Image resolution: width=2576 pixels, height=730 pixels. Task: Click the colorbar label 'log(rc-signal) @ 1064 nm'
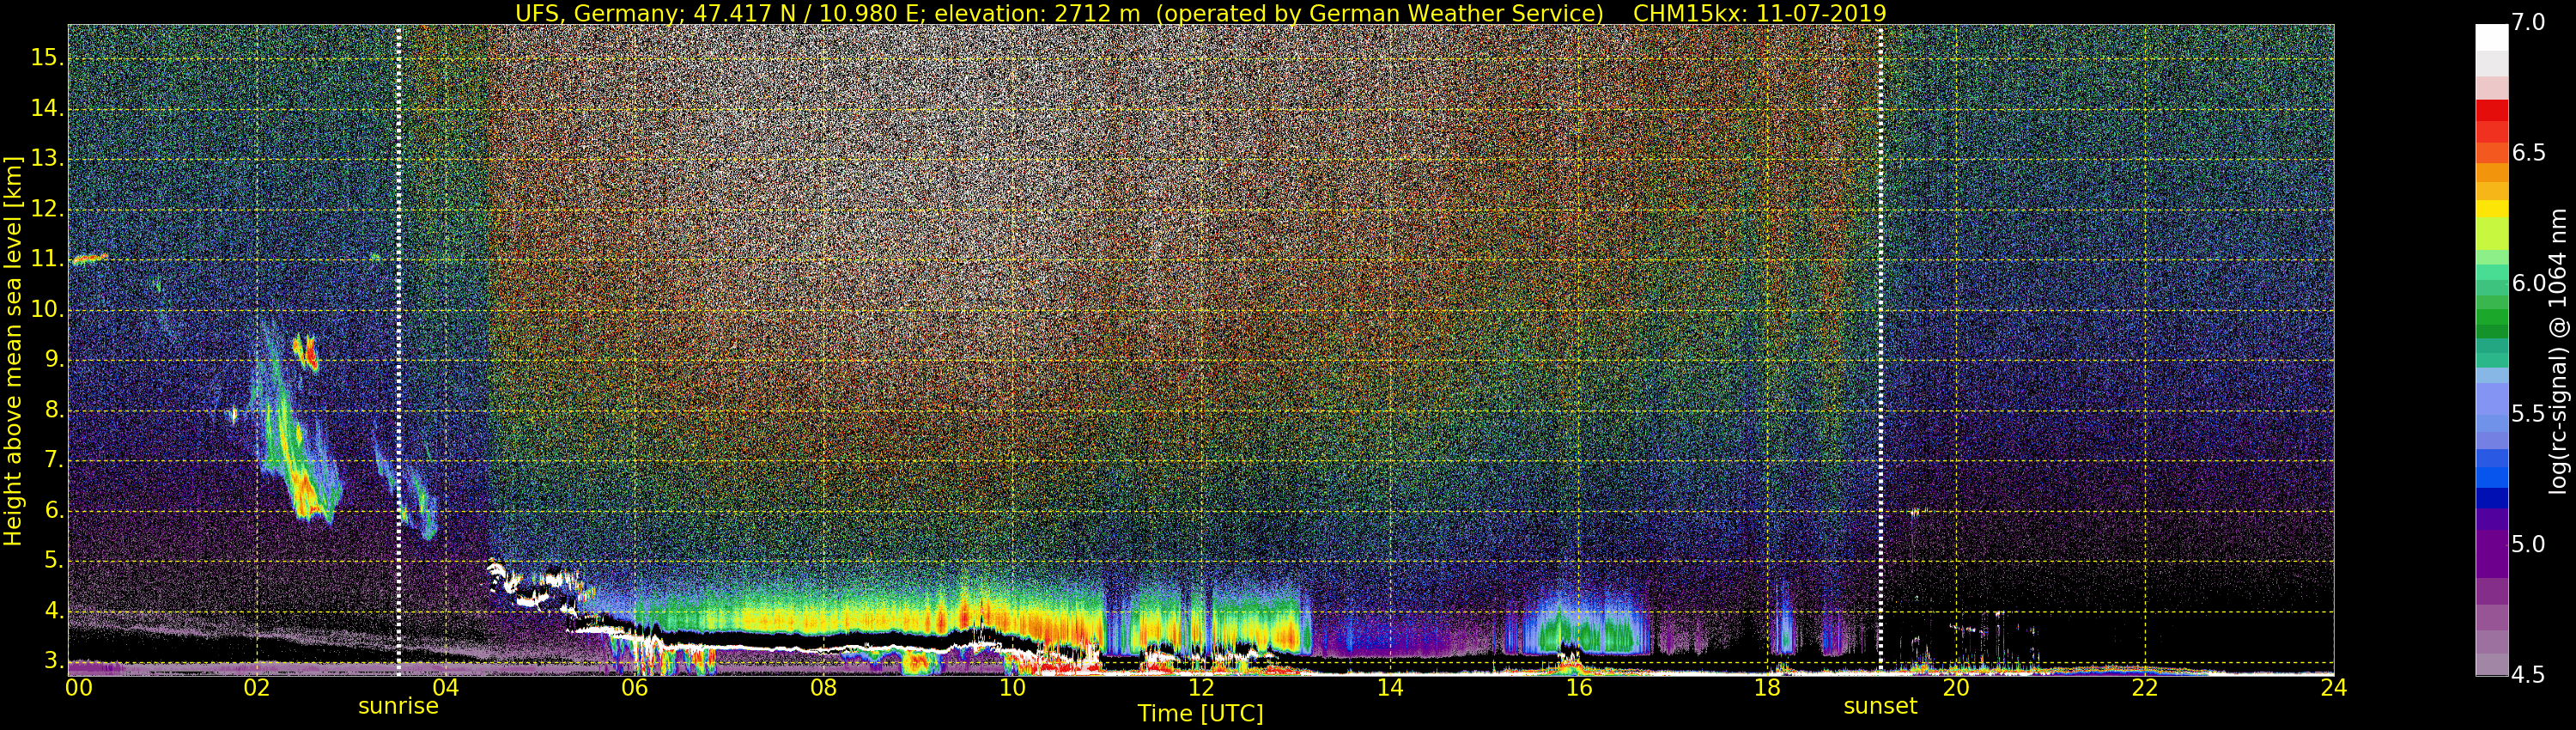[x=2557, y=350]
